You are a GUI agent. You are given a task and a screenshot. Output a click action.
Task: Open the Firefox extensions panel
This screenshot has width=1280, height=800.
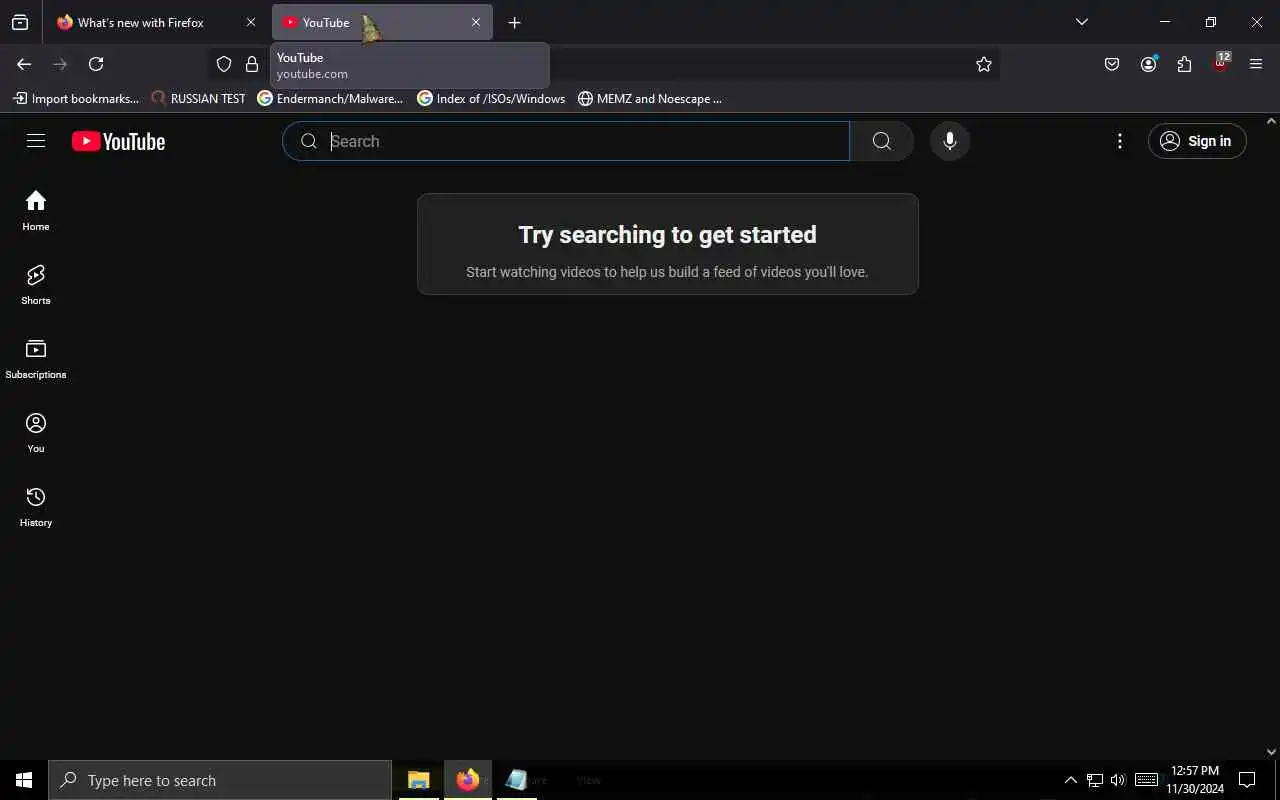point(1184,64)
